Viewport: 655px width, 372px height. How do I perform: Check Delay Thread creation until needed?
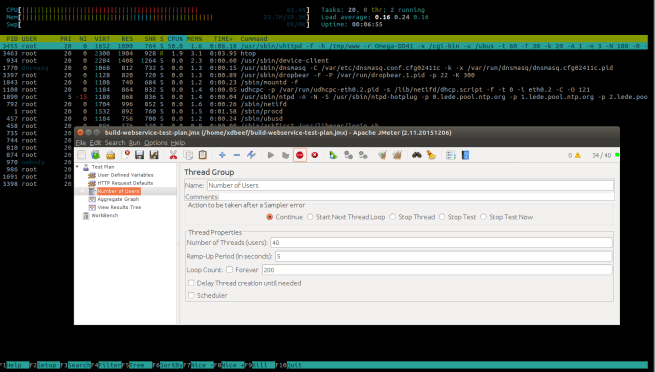point(191,283)
